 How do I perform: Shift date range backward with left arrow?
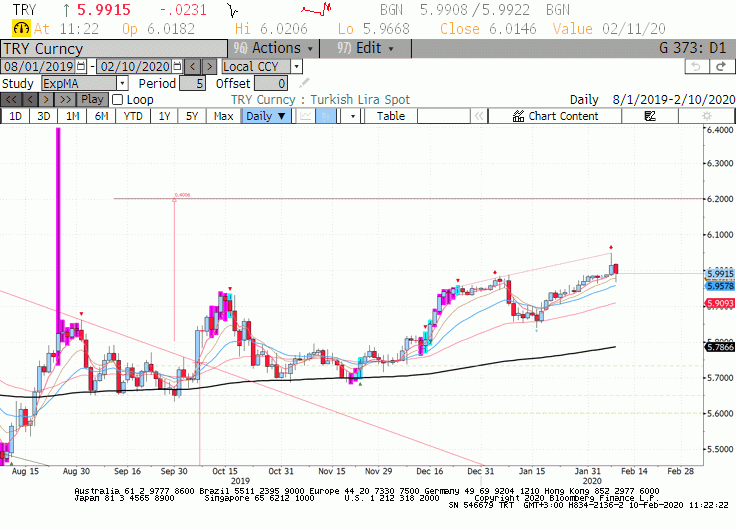(192, 66)
